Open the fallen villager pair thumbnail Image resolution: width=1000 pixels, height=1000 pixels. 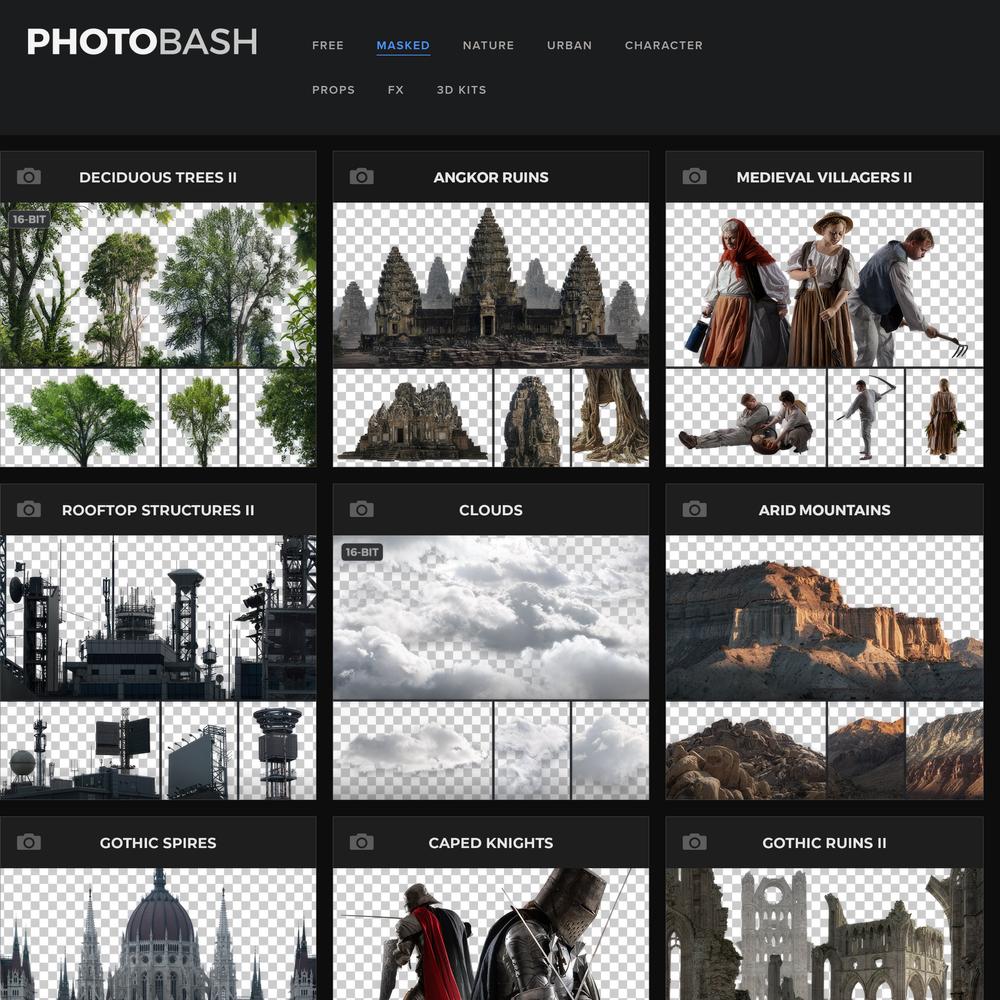click(746, 418)
